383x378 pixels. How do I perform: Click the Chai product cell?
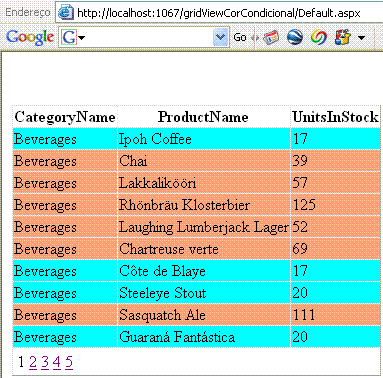pos(204,161)
